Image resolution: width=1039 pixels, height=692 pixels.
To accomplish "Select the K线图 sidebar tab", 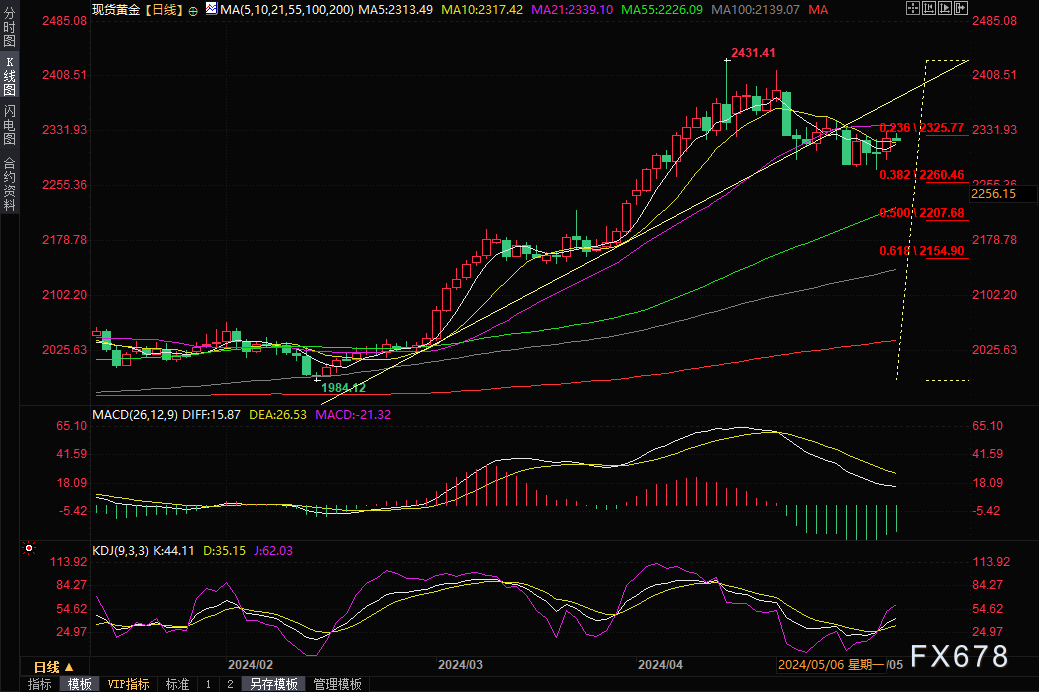I will 10,75.
